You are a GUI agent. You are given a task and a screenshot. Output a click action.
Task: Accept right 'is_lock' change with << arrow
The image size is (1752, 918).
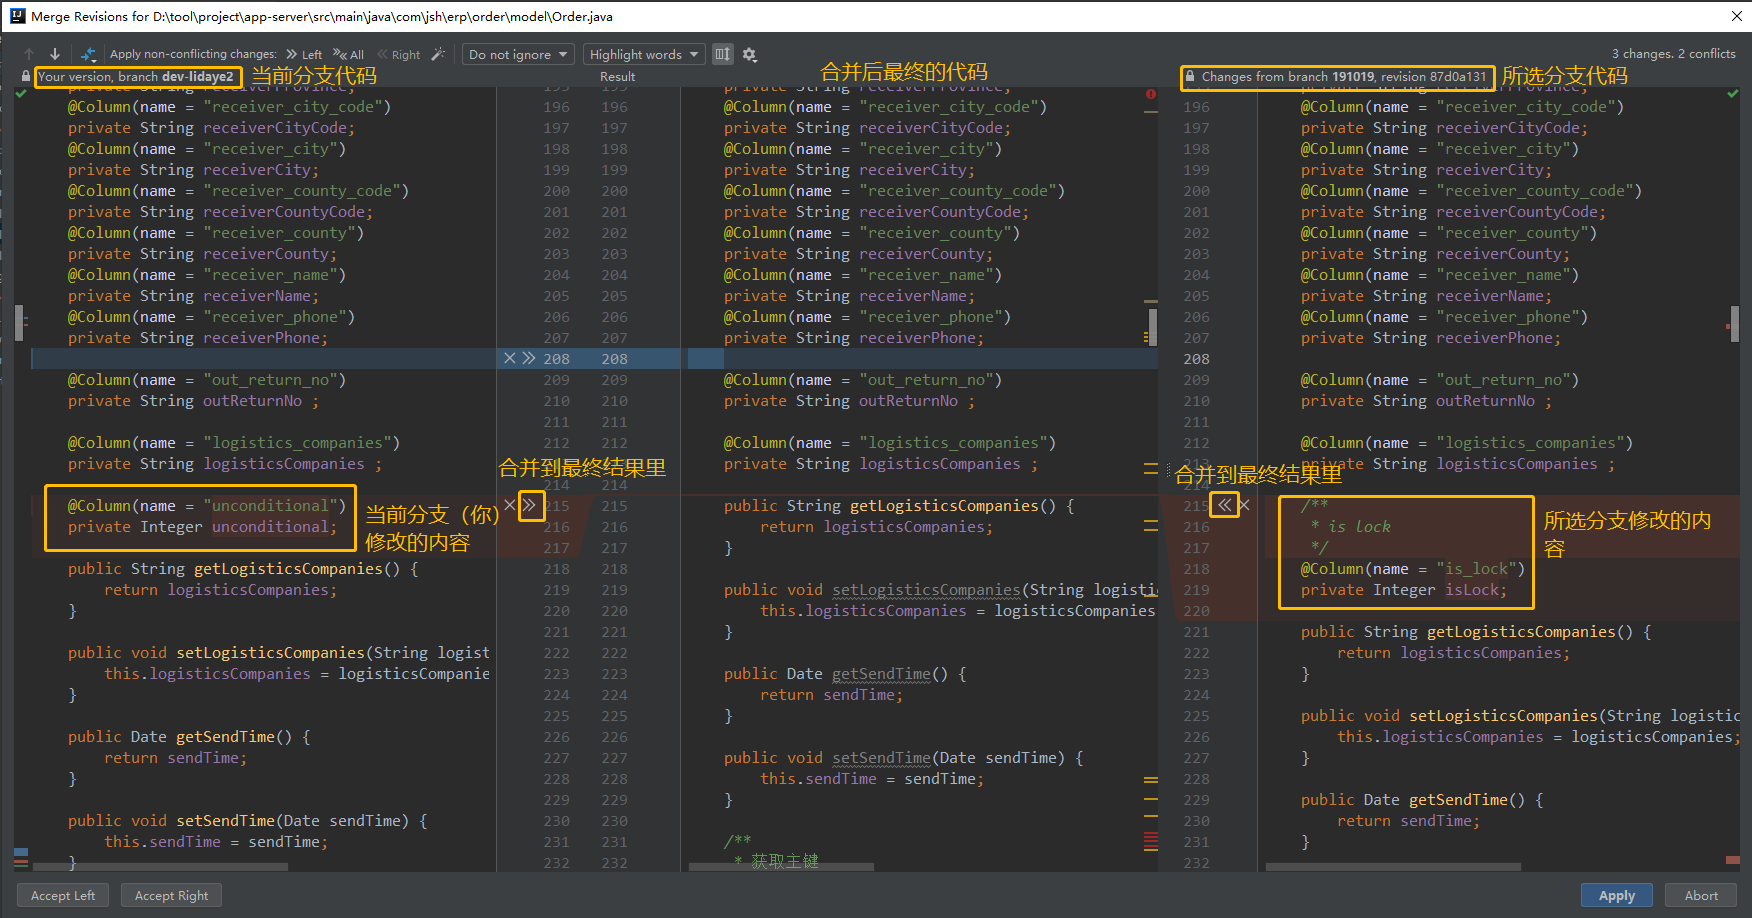[x=1224, y=505]
